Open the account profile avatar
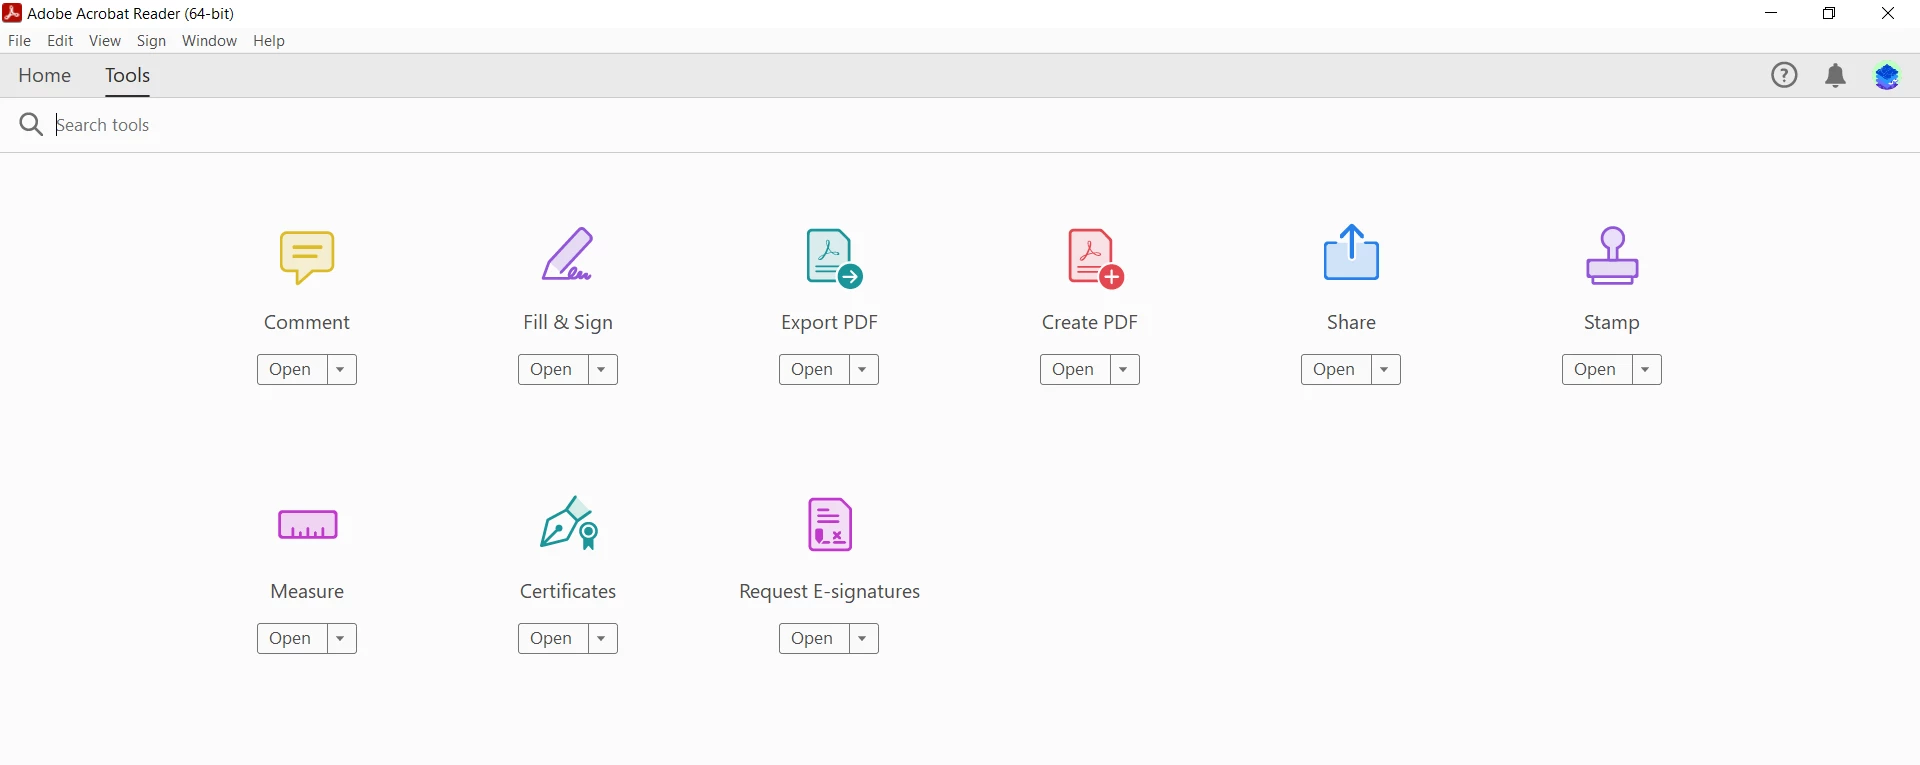Screen dimensions: 1920x765 1887,76
